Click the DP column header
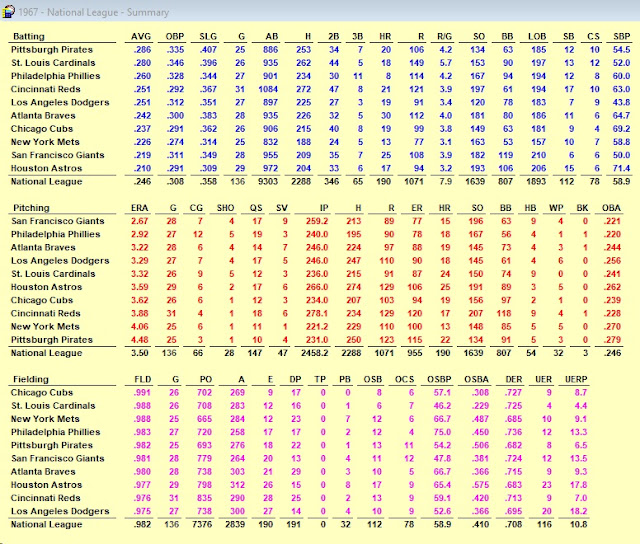Viewport: 640px width, 544px height. coord(295,379)
